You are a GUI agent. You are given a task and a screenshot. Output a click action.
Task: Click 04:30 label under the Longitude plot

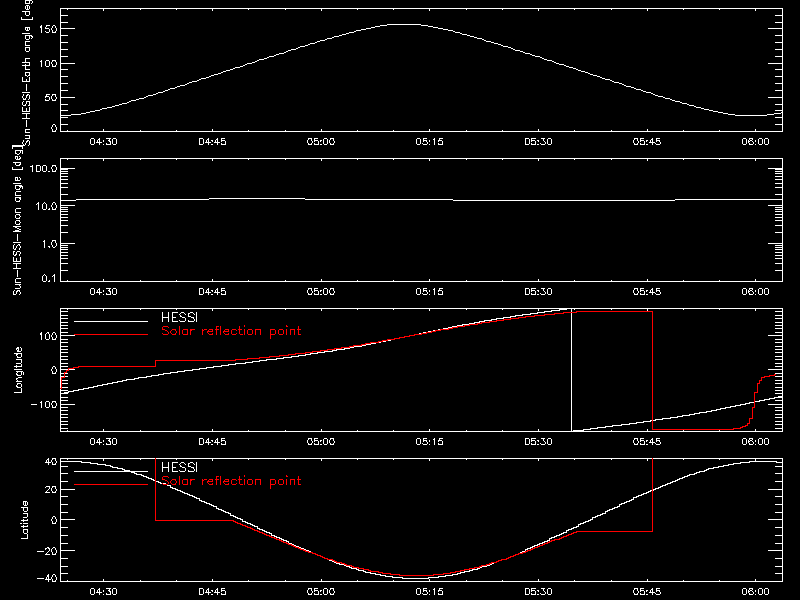point(103,442)
